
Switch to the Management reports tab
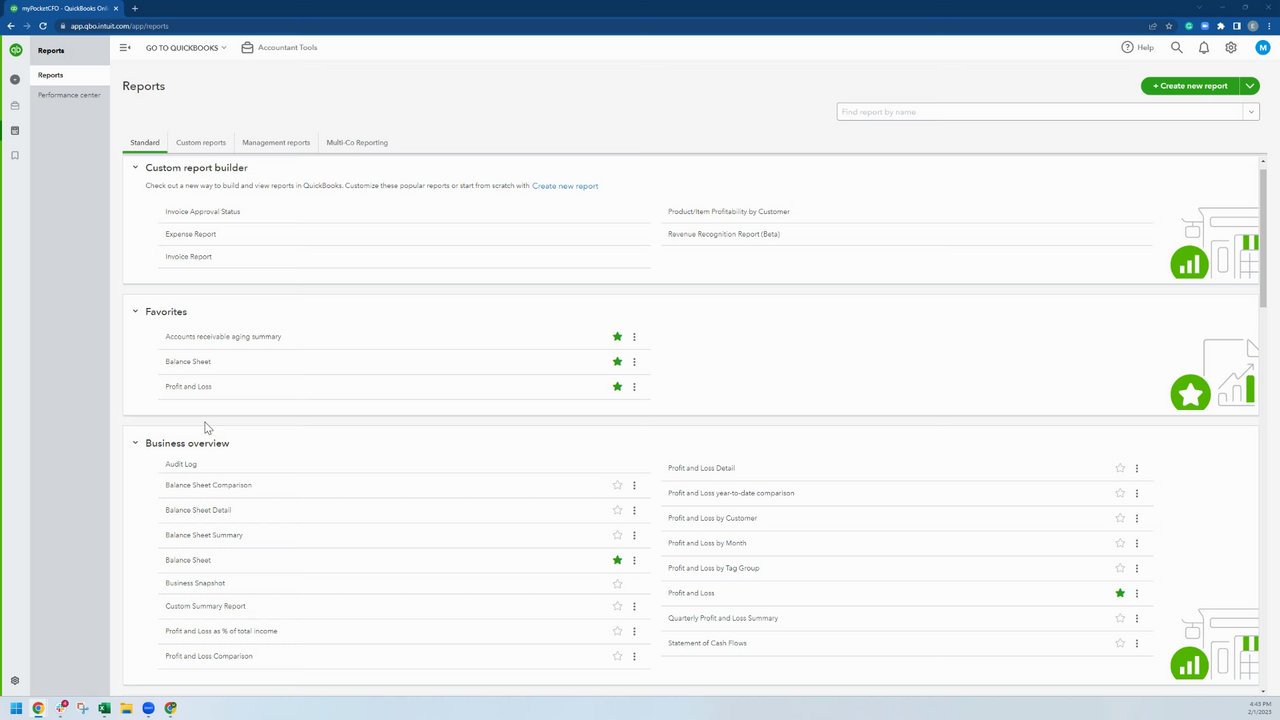[276, 142]
